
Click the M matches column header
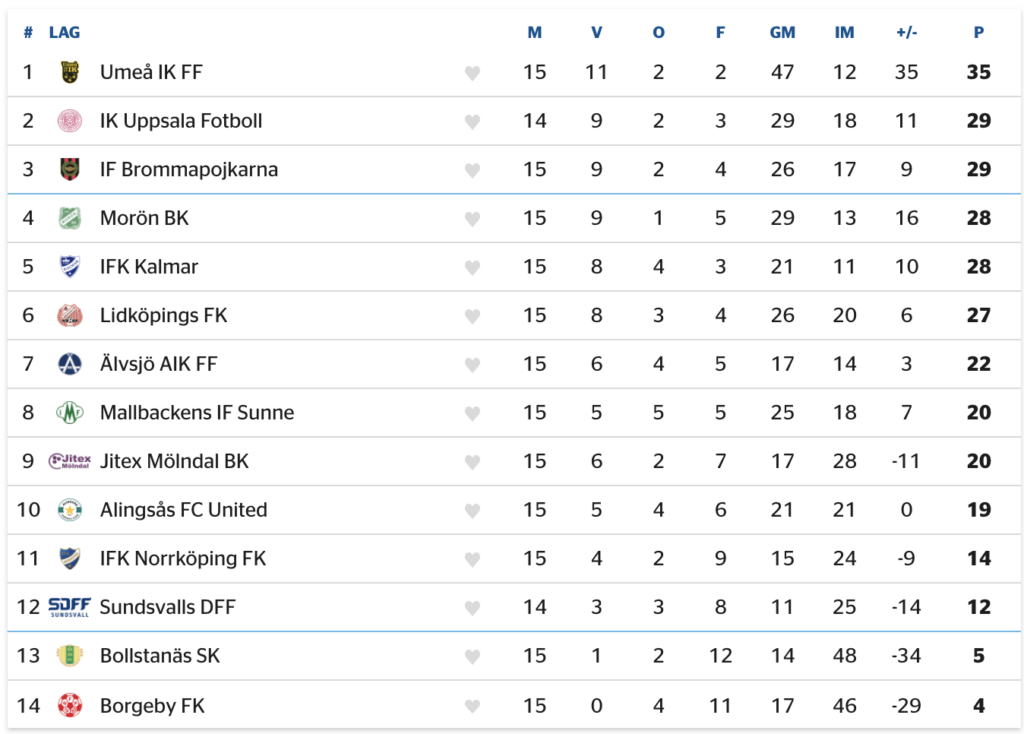point(534,32)
